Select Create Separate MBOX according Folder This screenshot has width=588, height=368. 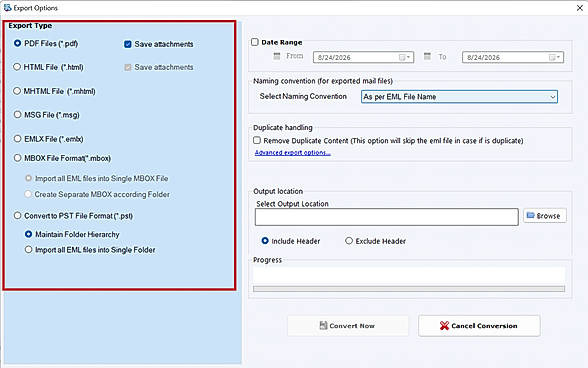pos(28,194)
